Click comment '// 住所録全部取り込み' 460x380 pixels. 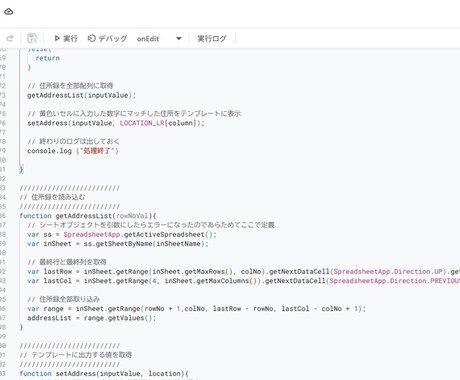click(63, 299)
